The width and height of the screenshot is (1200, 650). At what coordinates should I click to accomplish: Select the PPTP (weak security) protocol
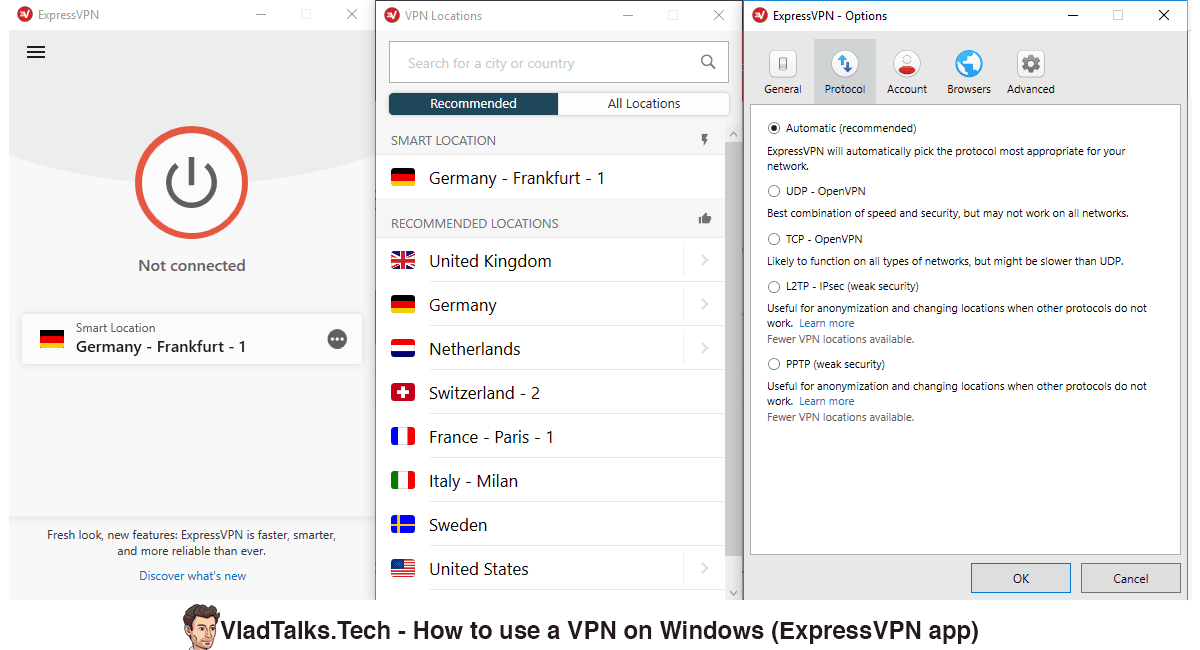click(774, 364)
